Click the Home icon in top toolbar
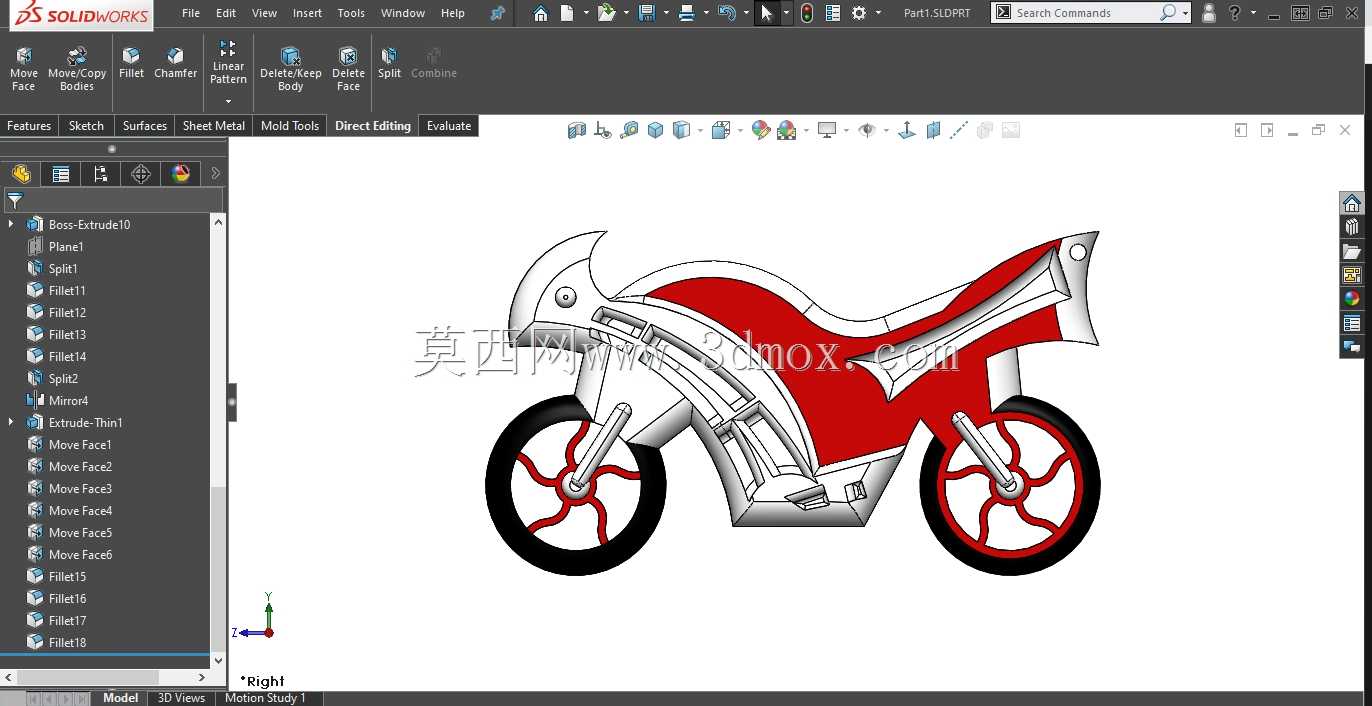Viewport: 1372px width, 706px height. click(x=540, y=13)
